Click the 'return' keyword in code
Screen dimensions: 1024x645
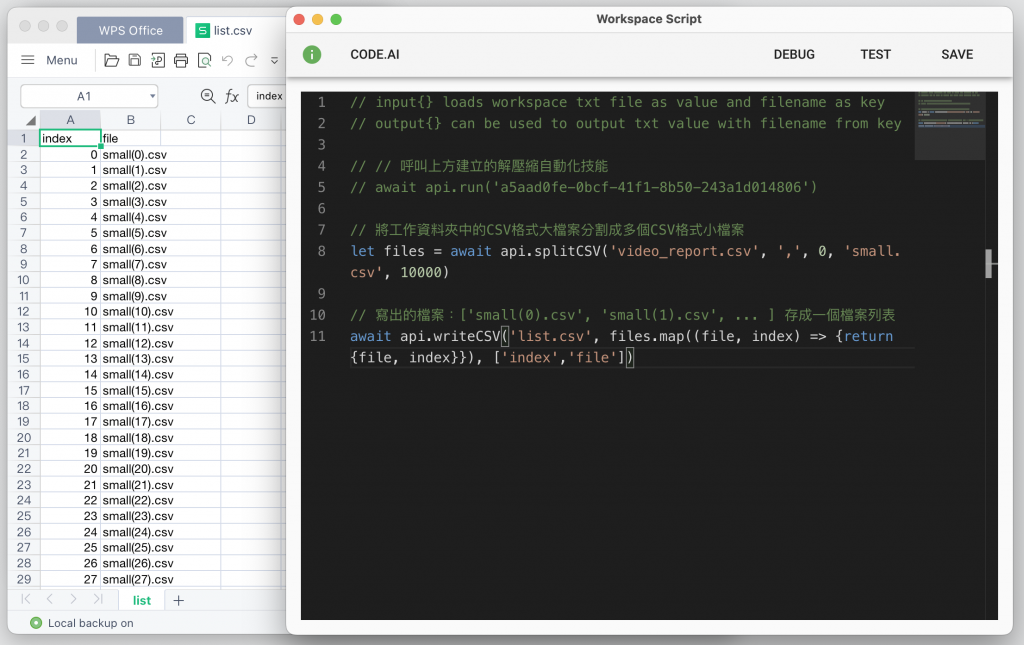point(868,336)
